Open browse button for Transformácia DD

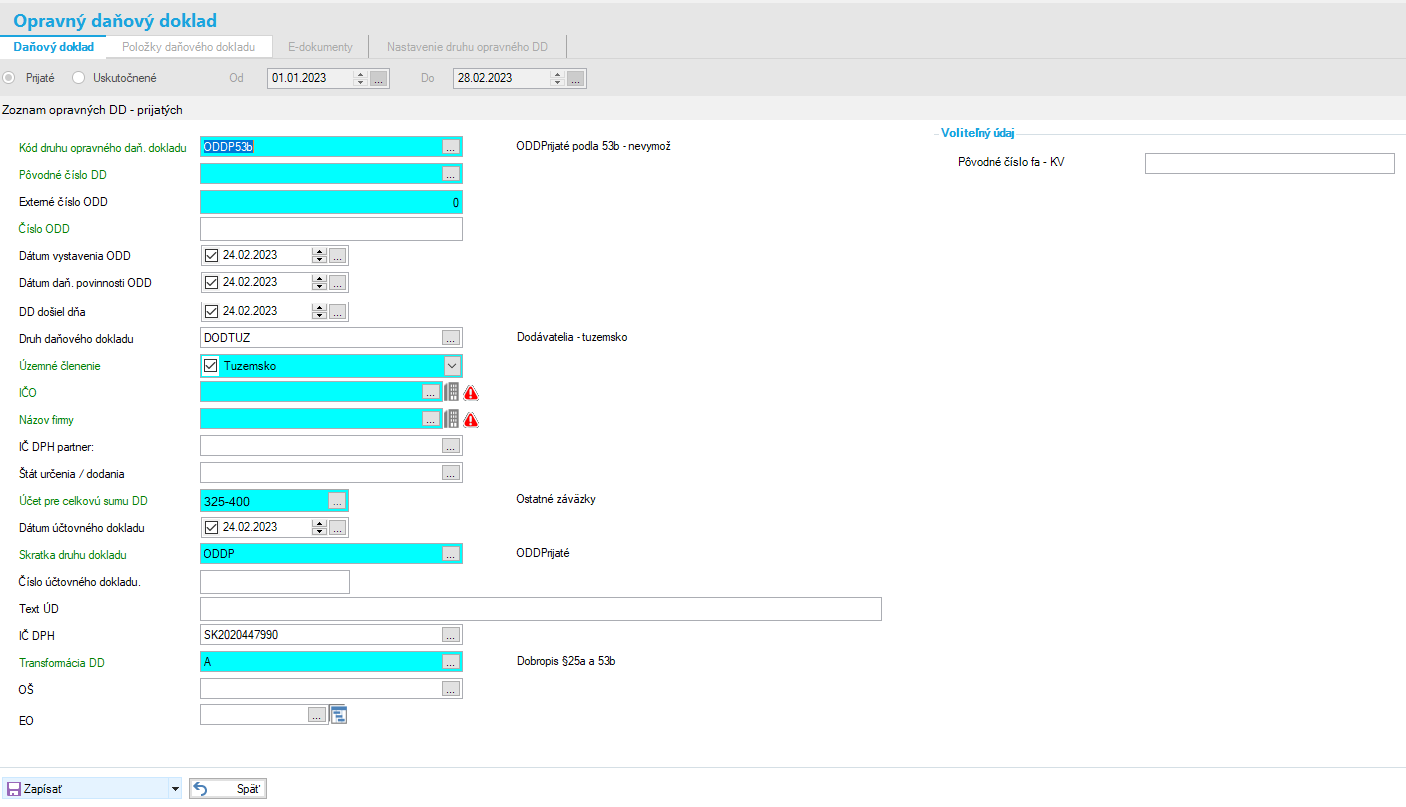click(450, 662)
